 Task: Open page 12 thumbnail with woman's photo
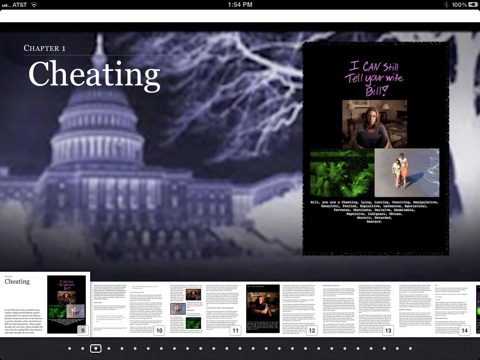281,309
